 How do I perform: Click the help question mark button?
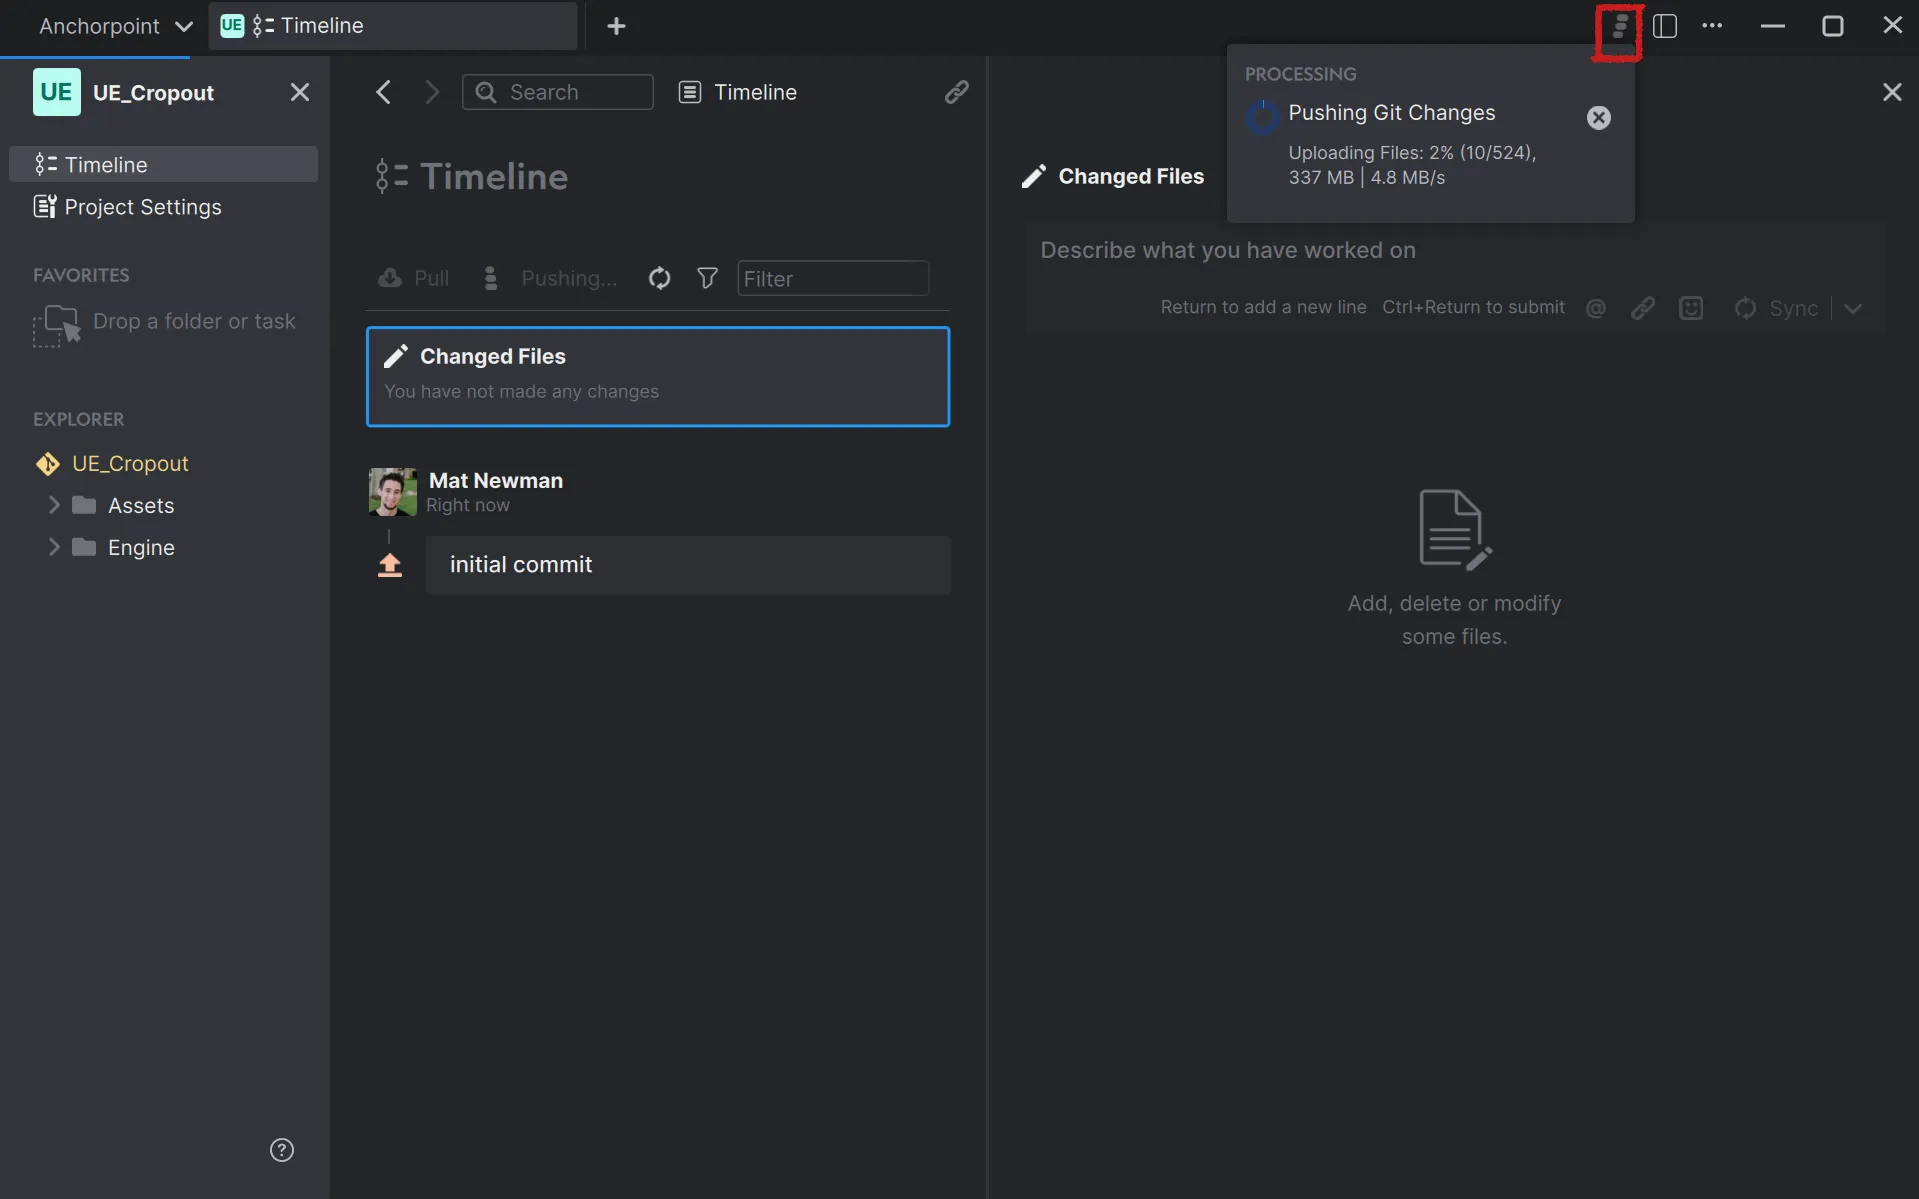(x=281, y=1150)
